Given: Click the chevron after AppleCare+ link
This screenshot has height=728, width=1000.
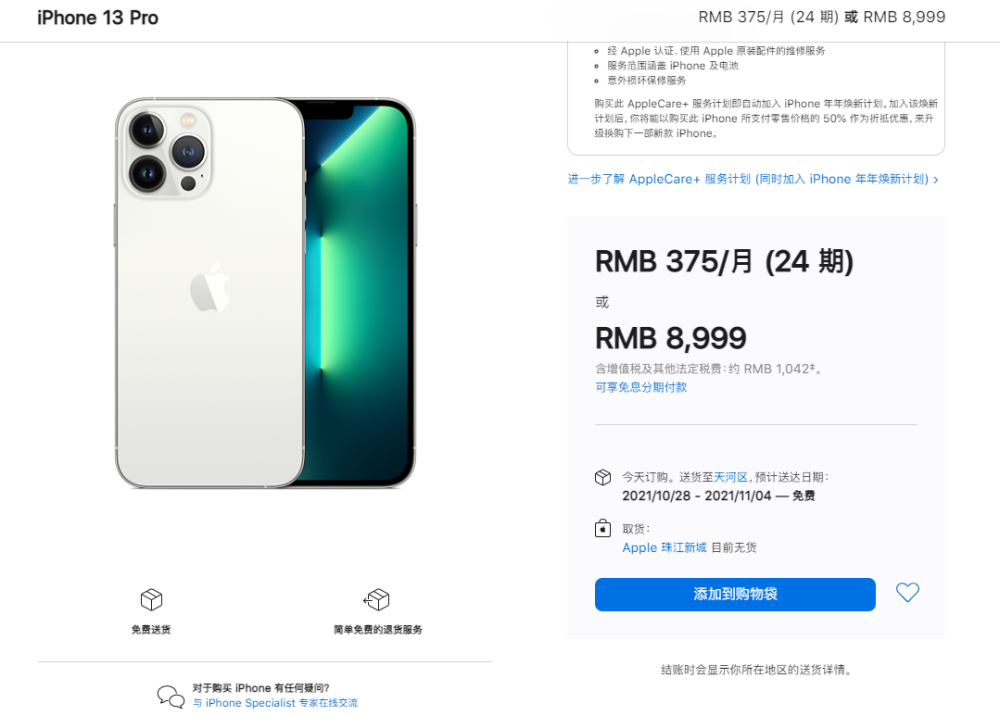Looking at the screenshot, I should click(x=936, y=180).
